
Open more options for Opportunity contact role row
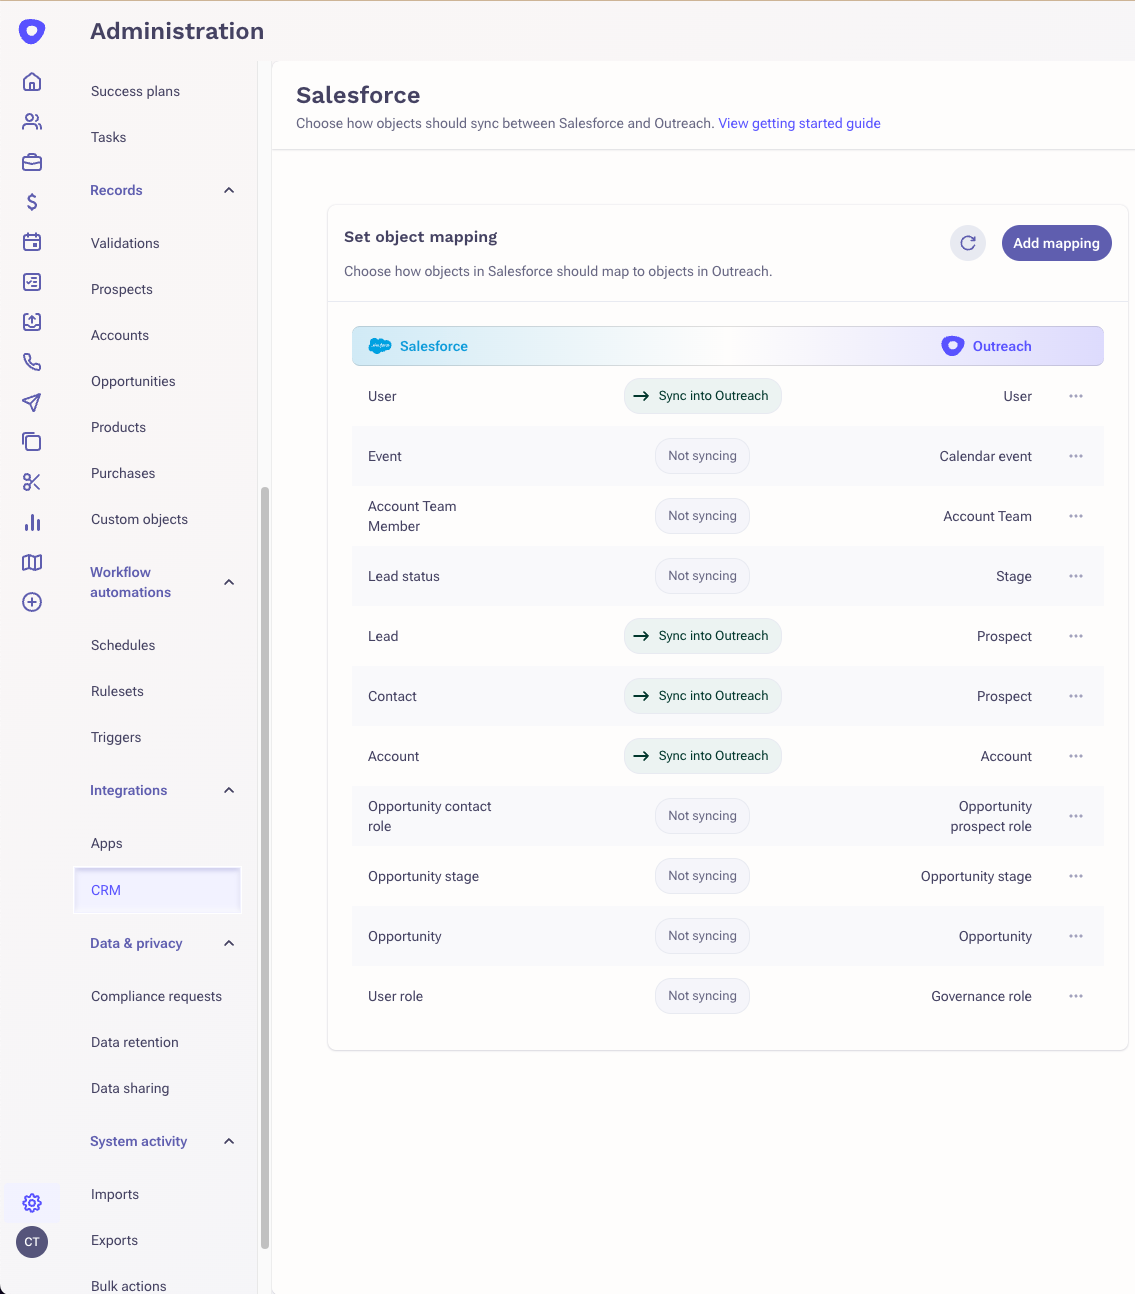click(x=1076, y=816)
